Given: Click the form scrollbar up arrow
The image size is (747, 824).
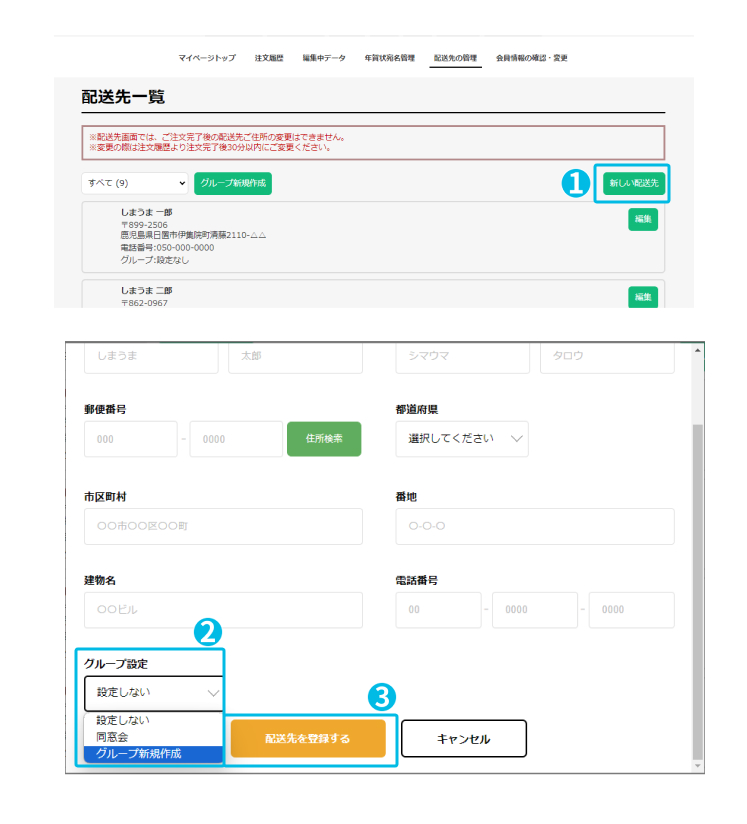Looking at the screenshot, I should [x=698, y=350].
